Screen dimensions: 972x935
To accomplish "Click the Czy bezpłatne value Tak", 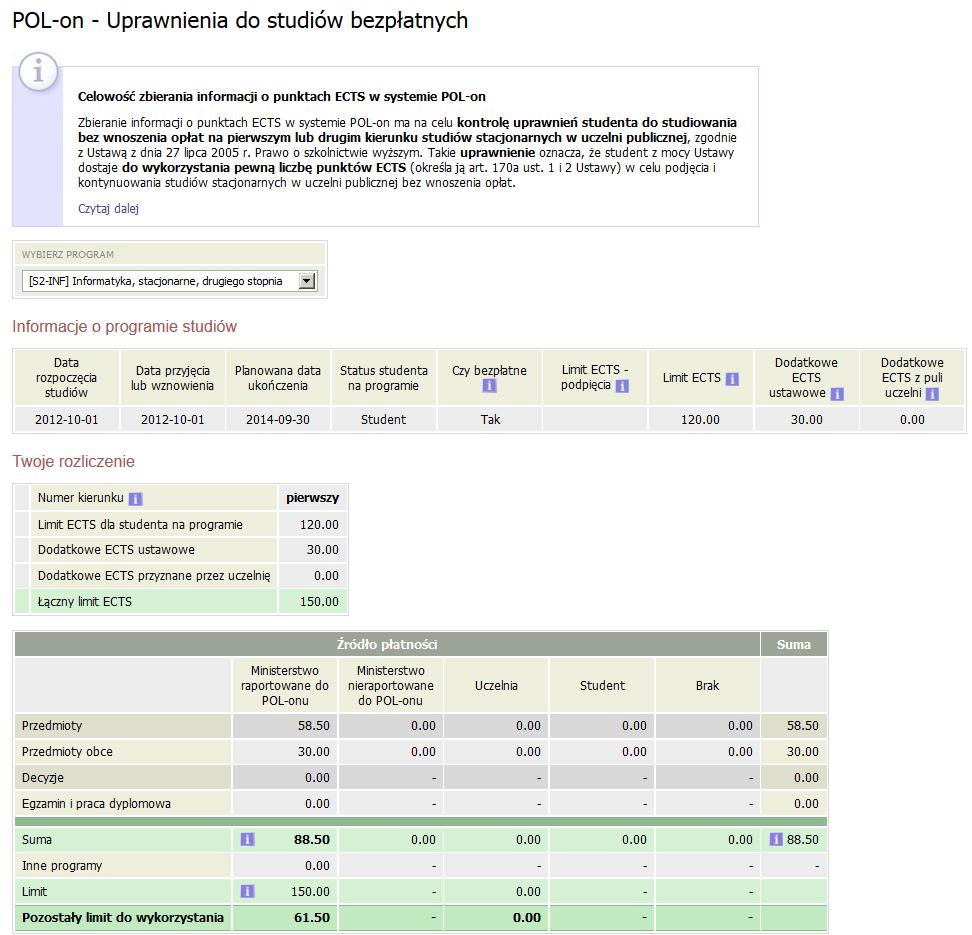I will point(490,420).
